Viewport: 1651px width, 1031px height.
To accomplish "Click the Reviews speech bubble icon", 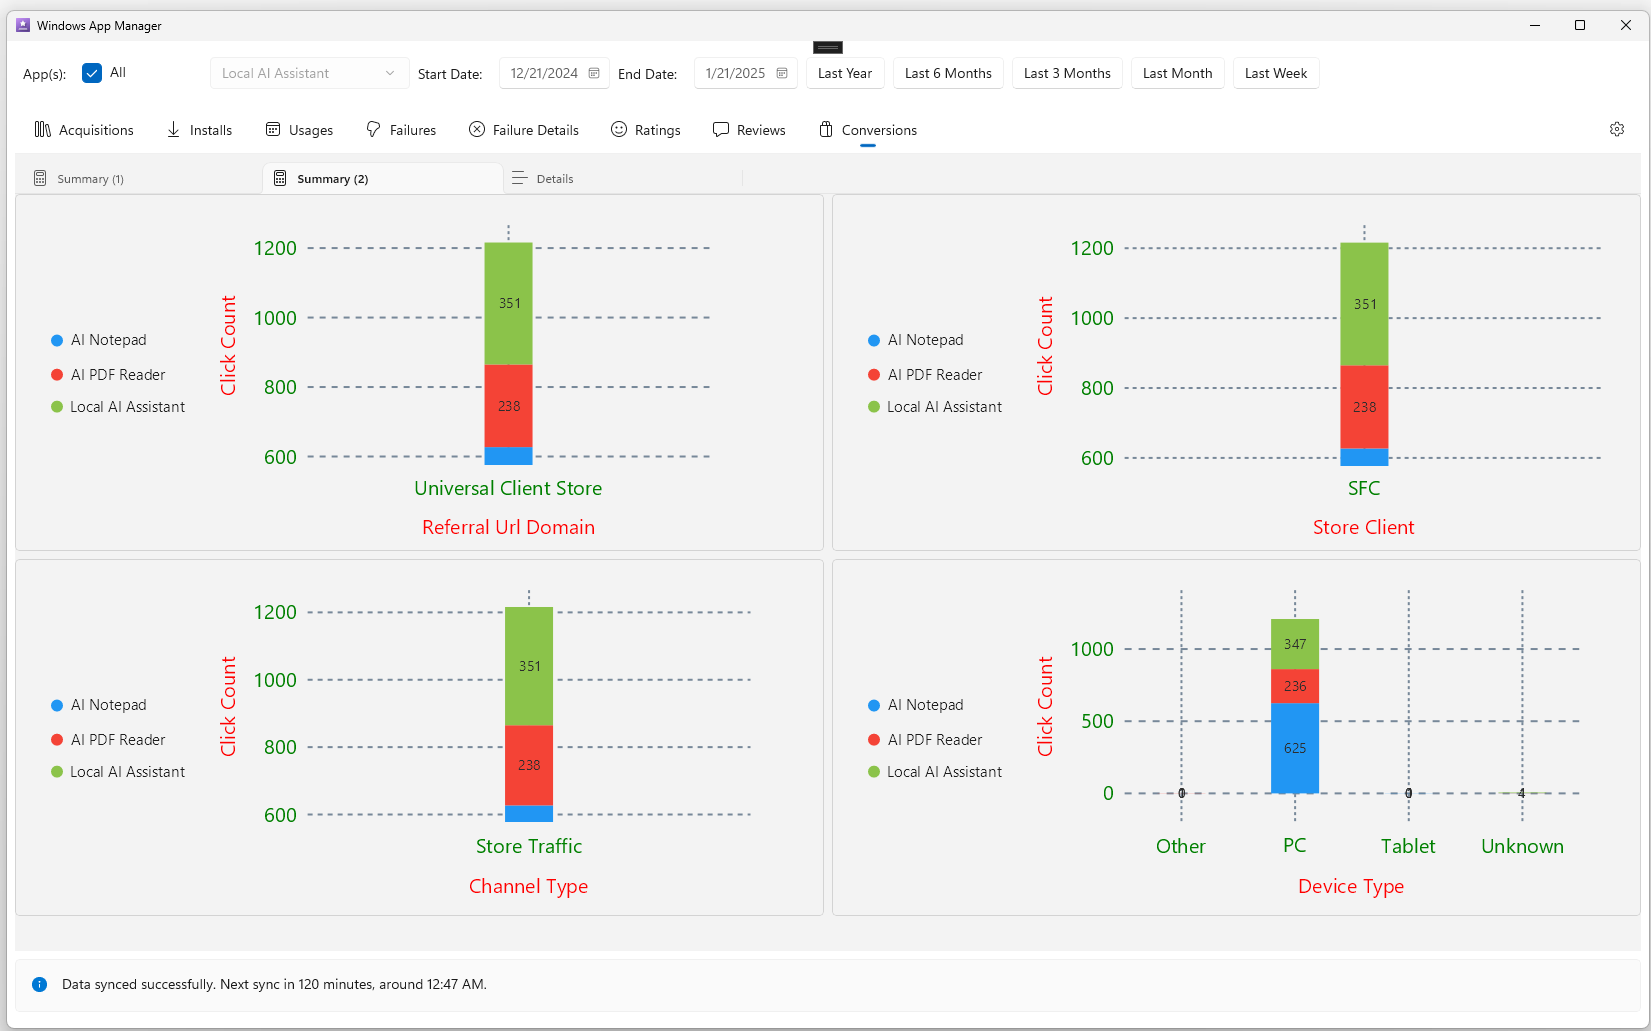I will (x=721, y=129).
